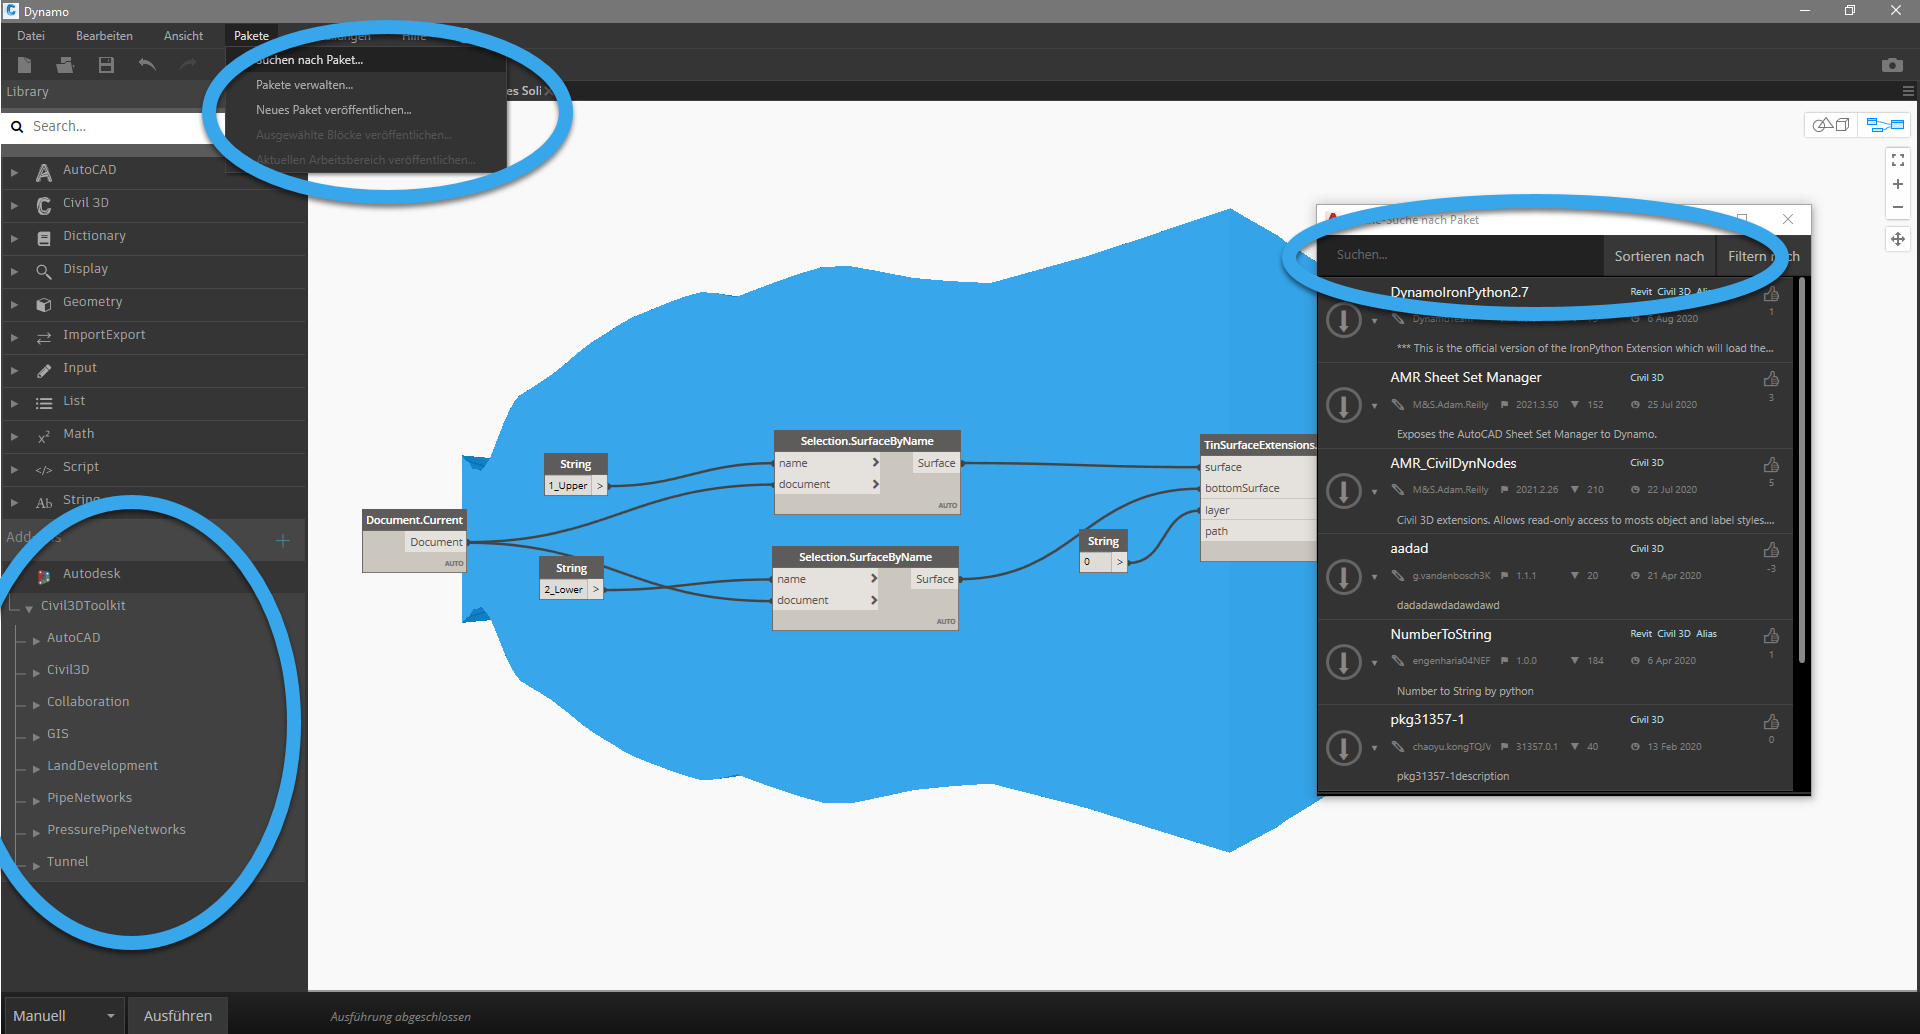Switch to geometry preview with shapes toggle

[x=1830, y=124]
